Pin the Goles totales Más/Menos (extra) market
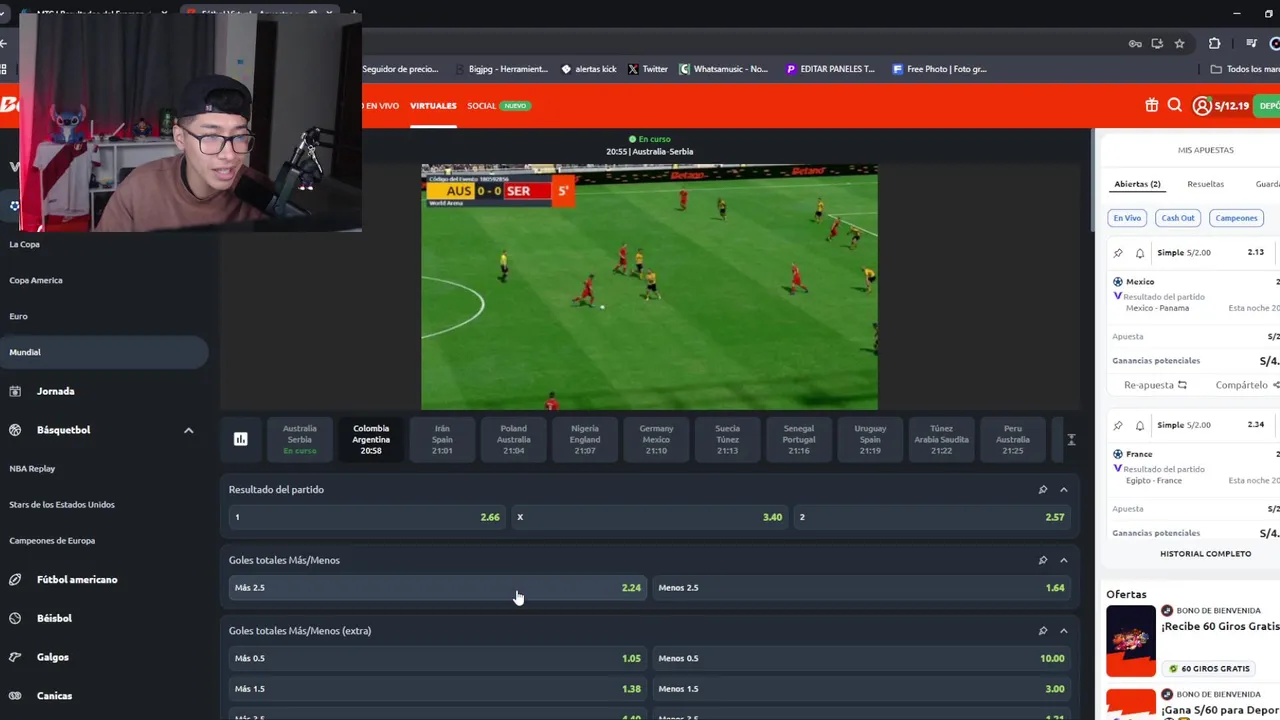Viewport: 1280px width, 720px height. pos(1043,631)
